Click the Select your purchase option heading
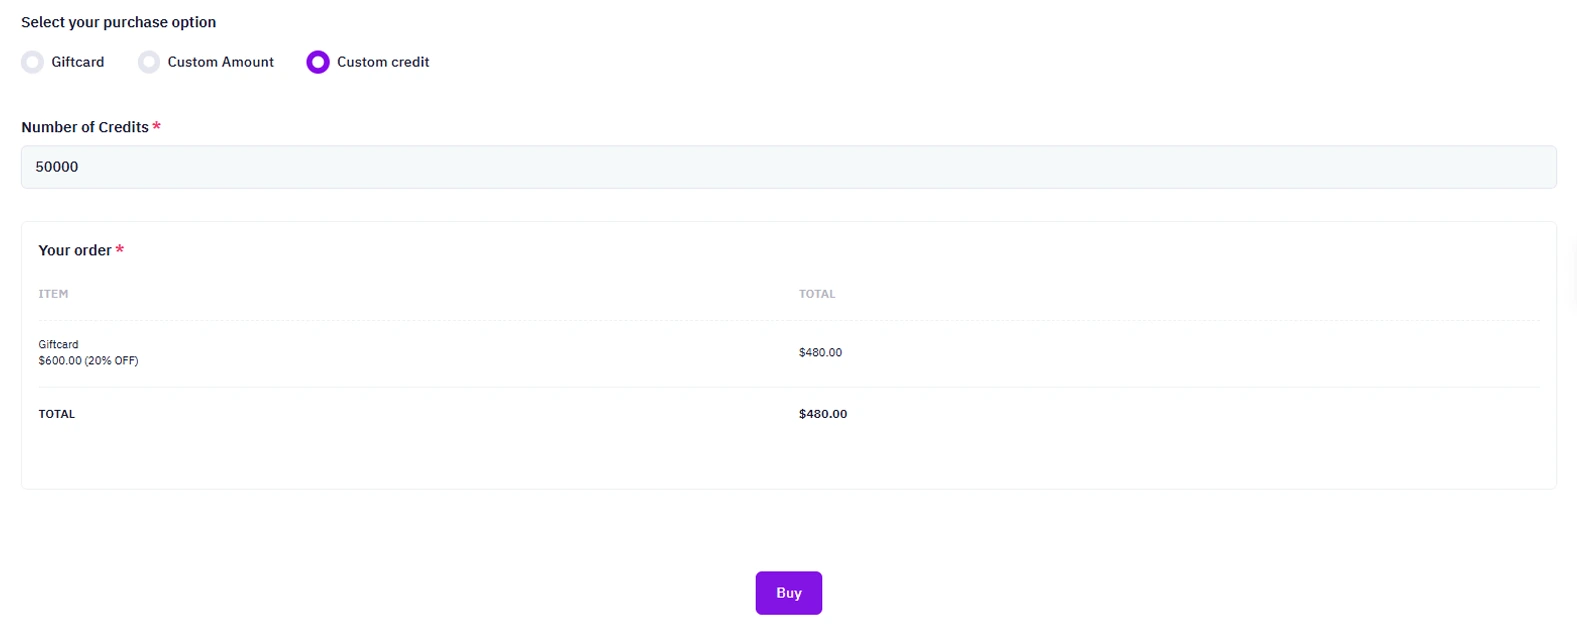The width and height of the screenshot is (1577, 637). tap(118, 22)
